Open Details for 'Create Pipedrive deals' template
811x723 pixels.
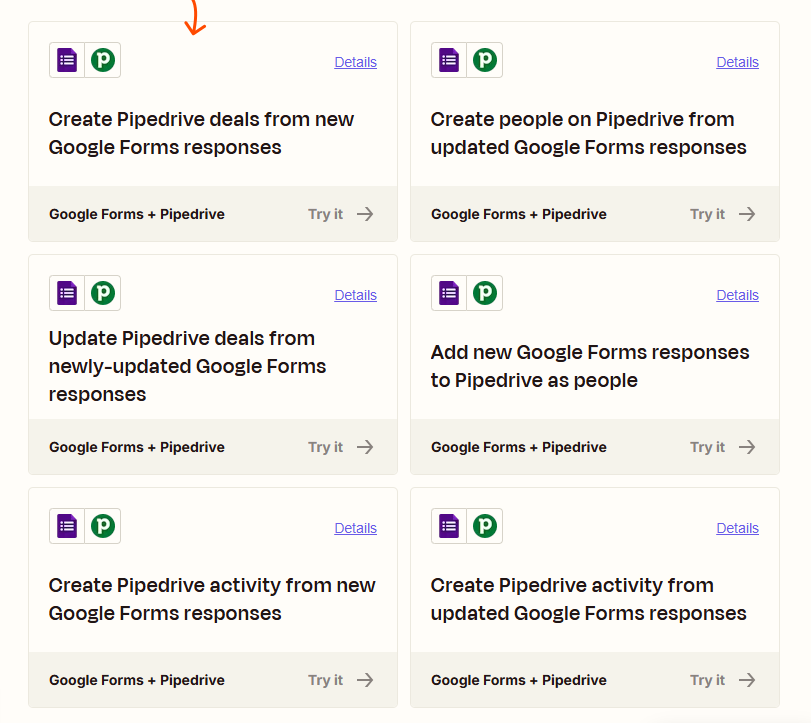(x=355, y=62)
